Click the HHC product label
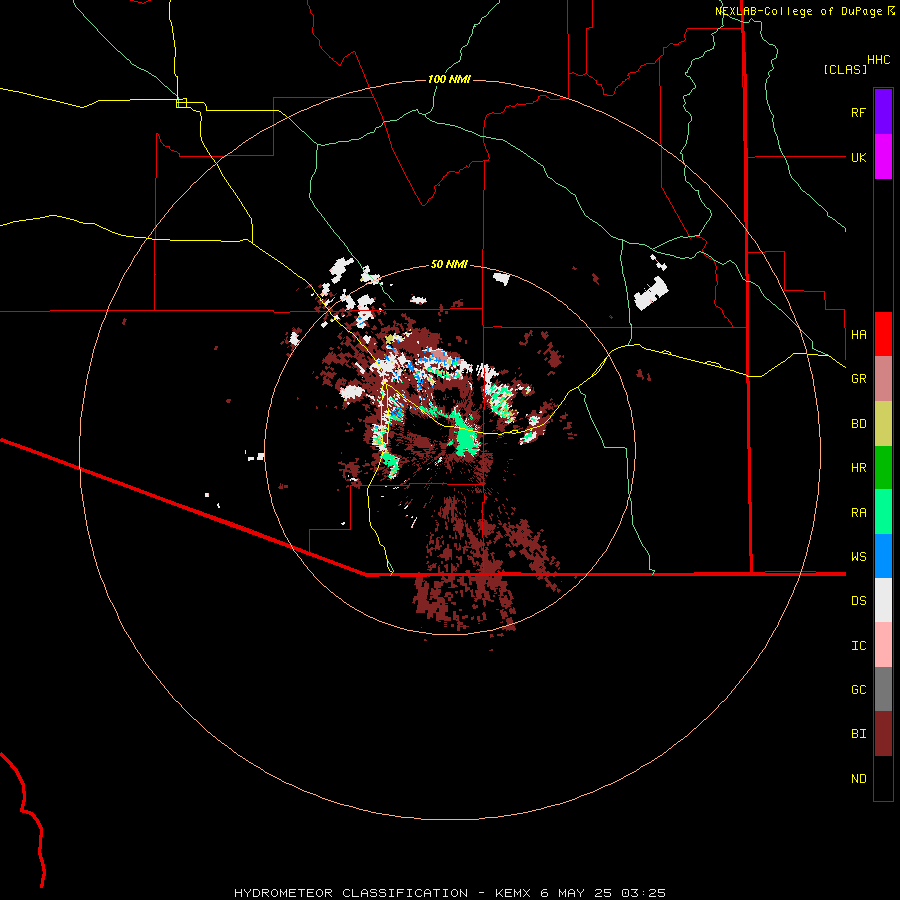 click(879, 59)
